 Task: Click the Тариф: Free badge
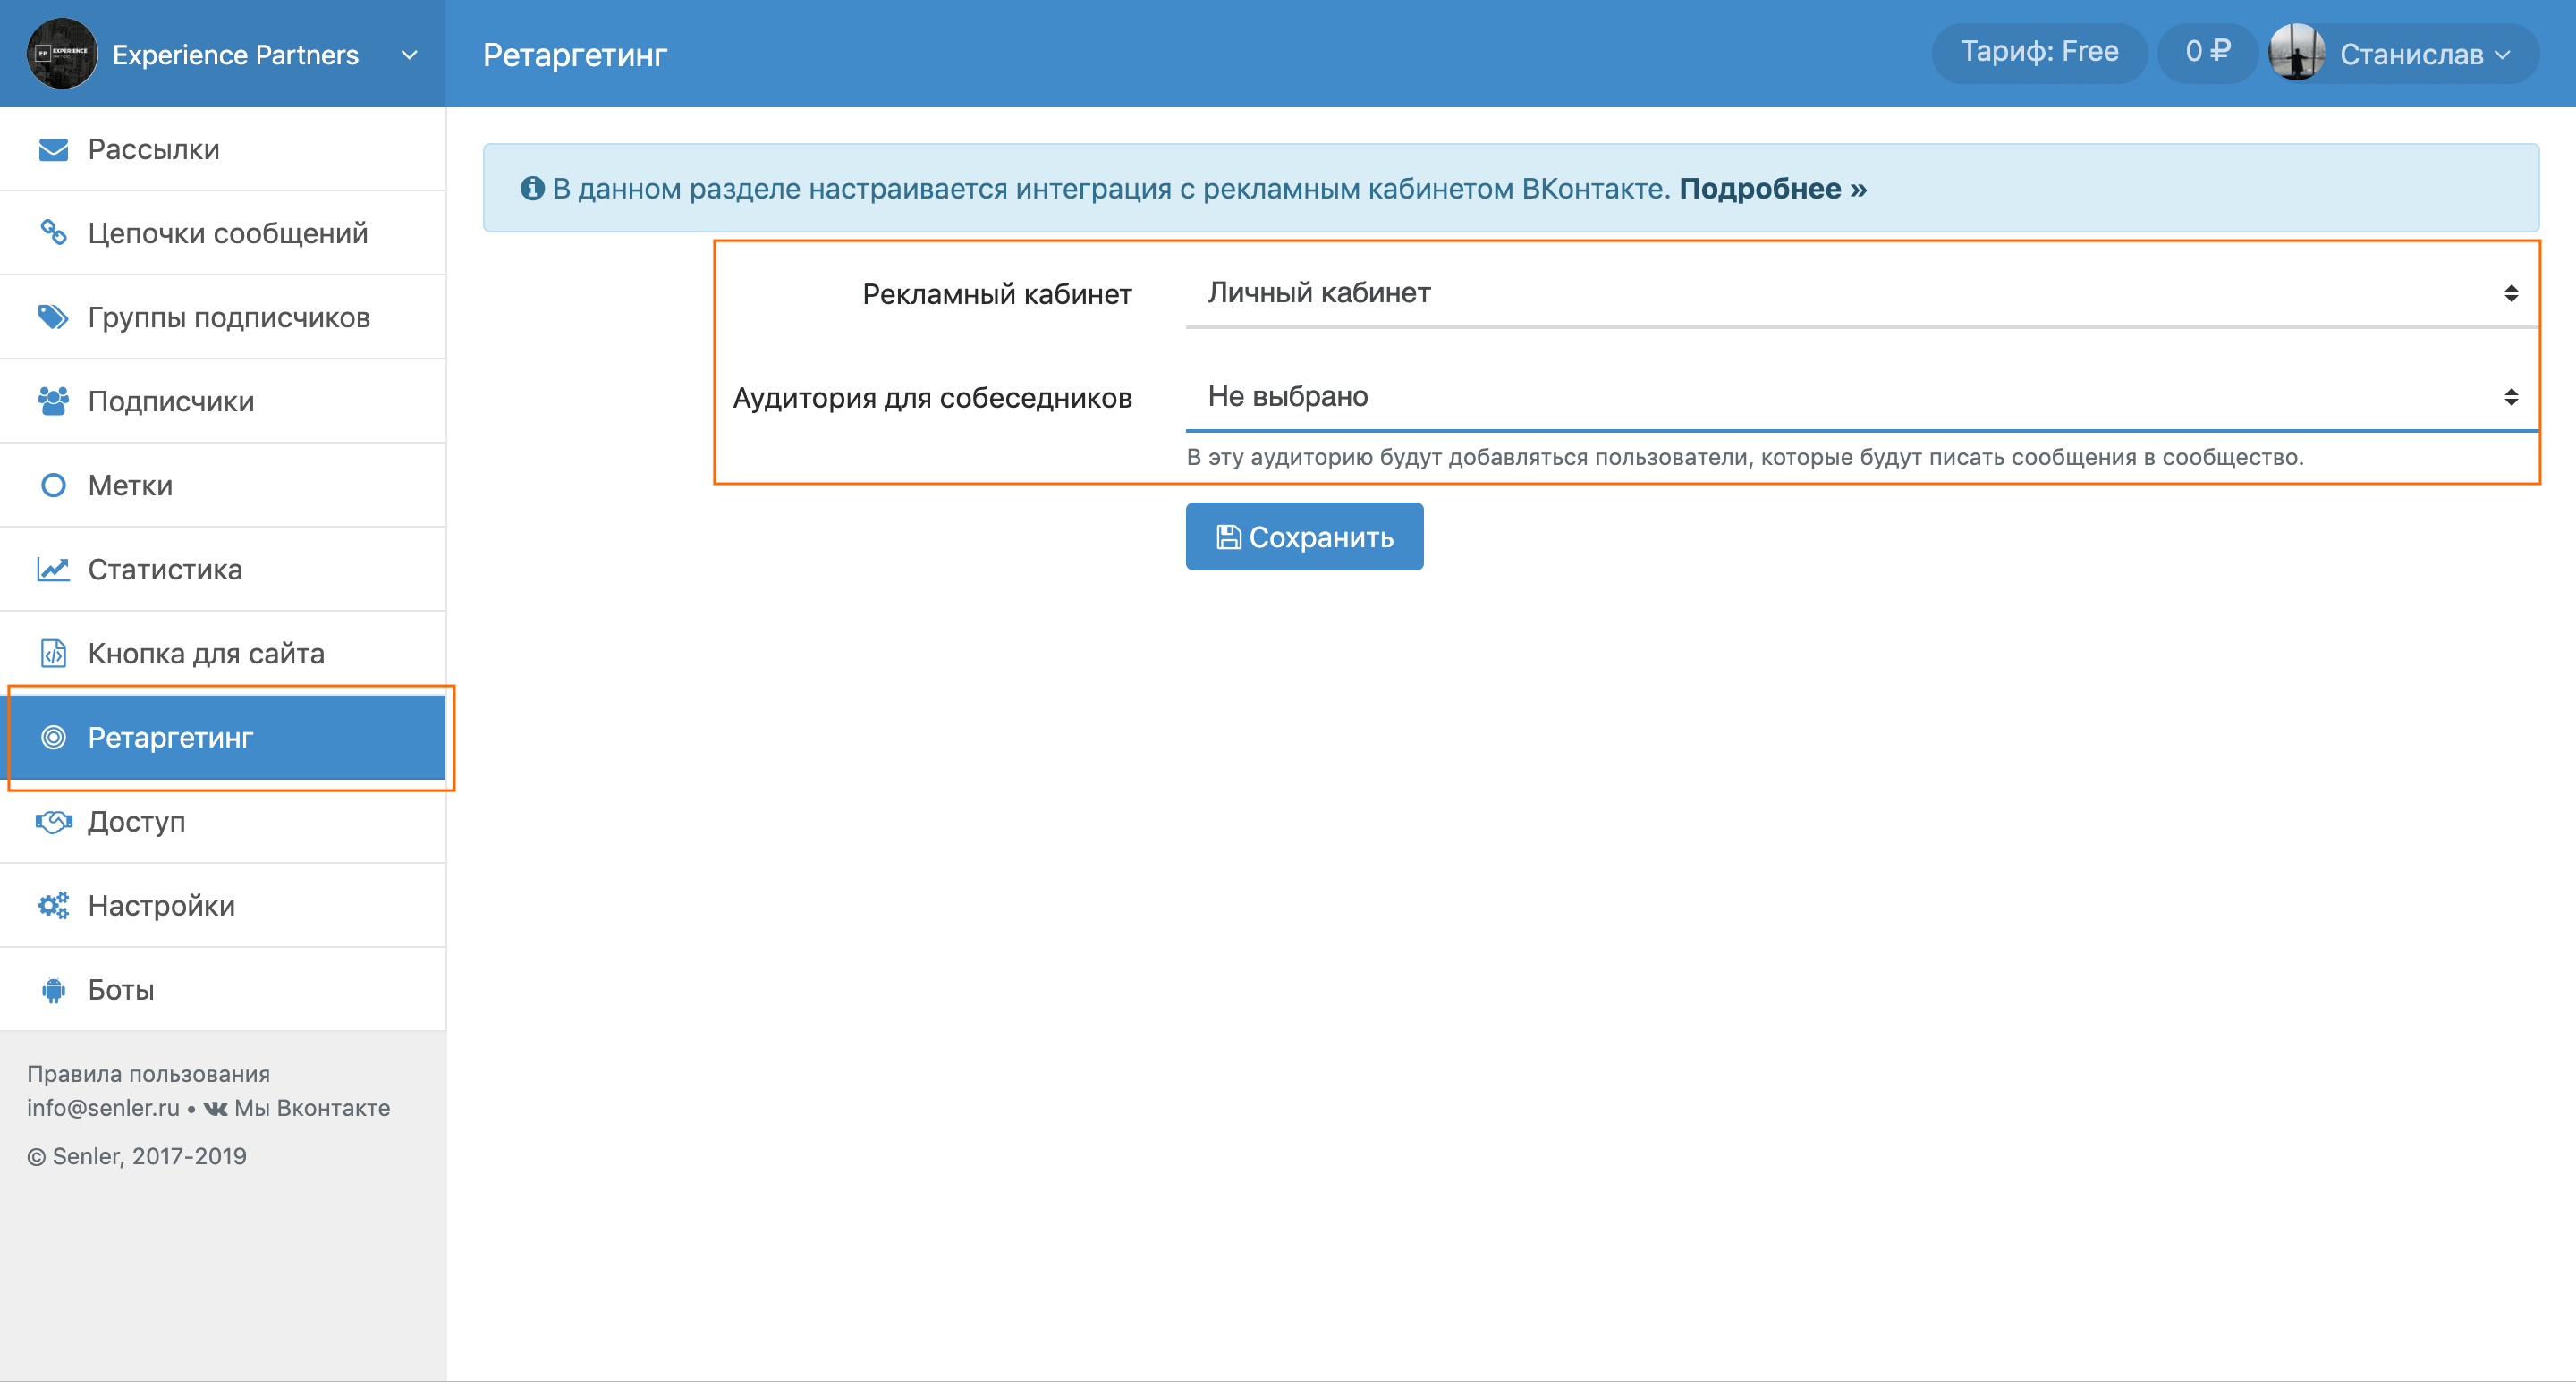pos(2038,52)
